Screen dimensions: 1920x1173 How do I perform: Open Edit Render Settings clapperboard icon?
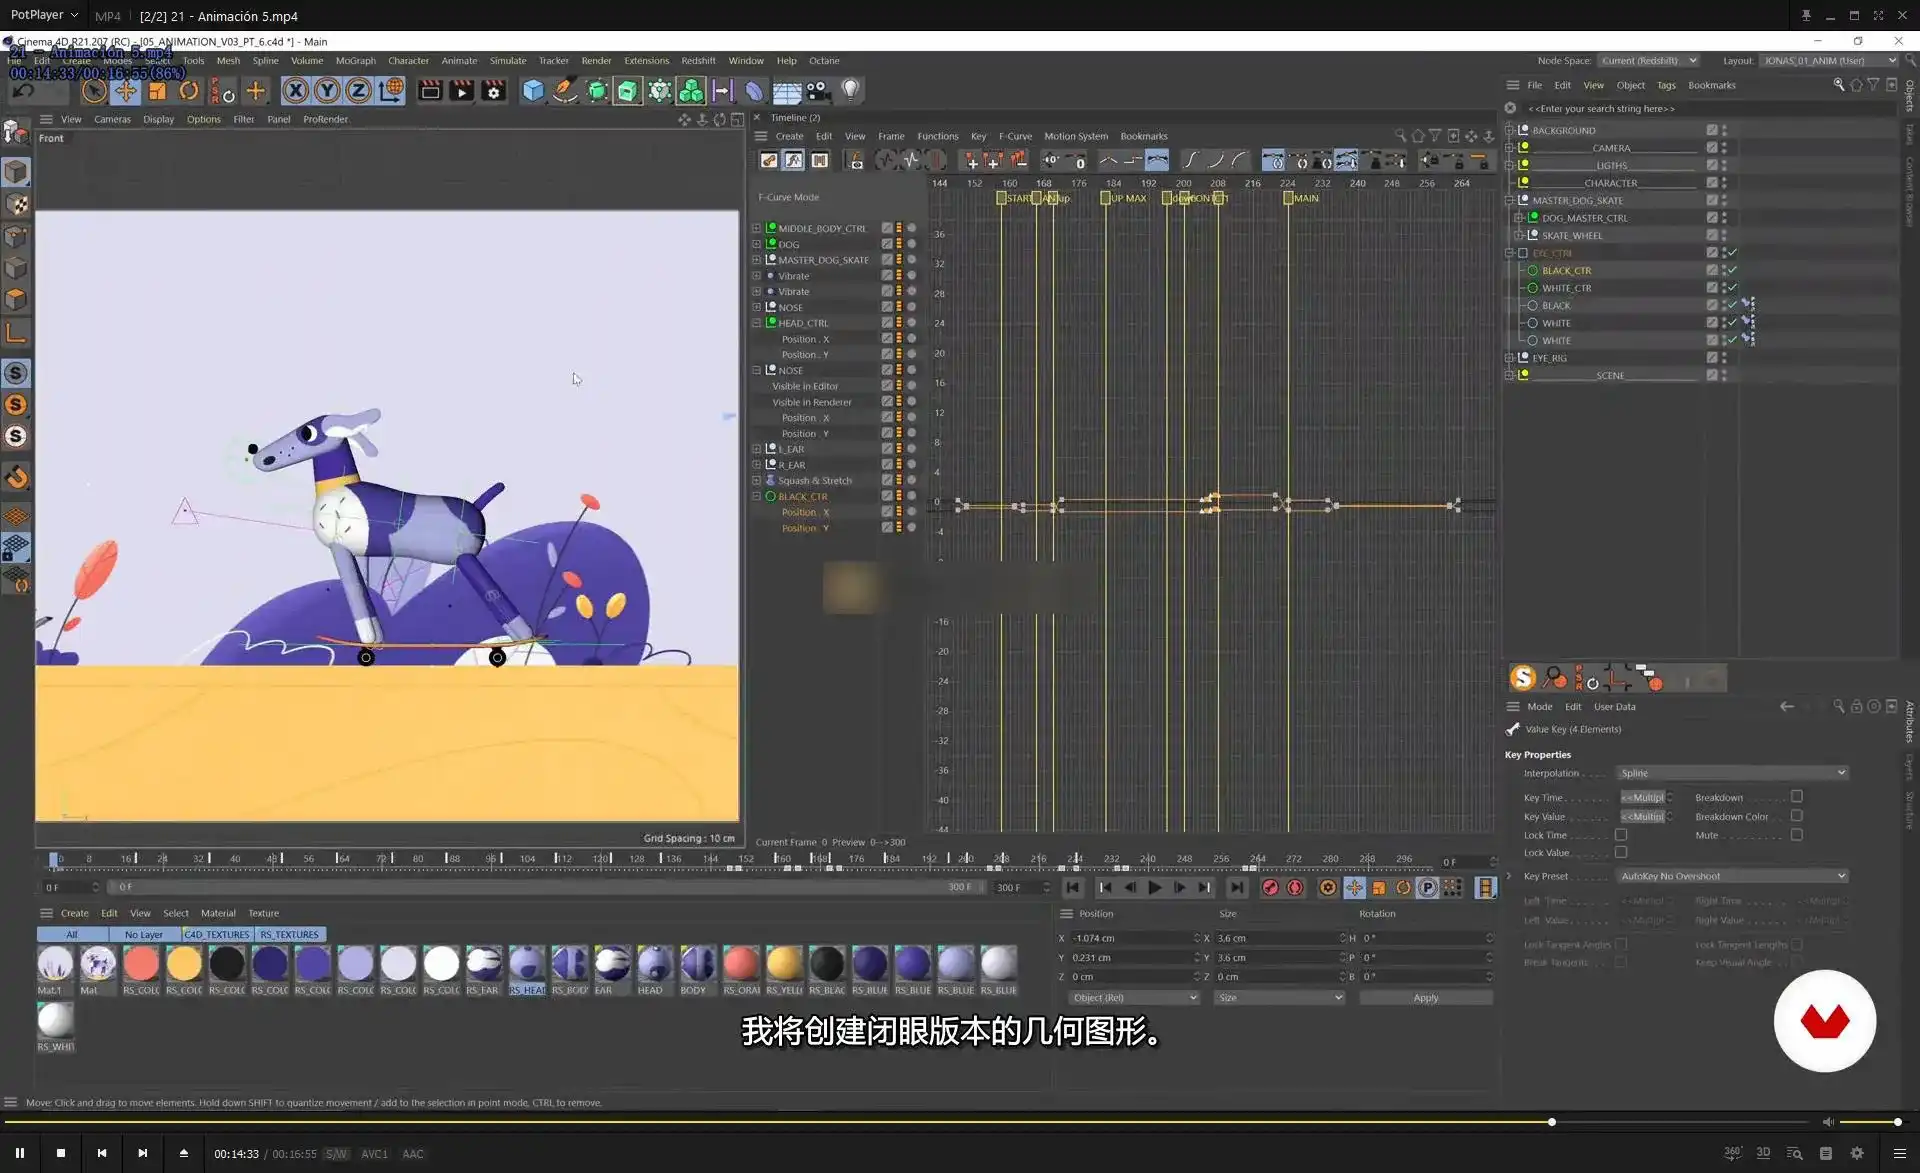(493, 91)
